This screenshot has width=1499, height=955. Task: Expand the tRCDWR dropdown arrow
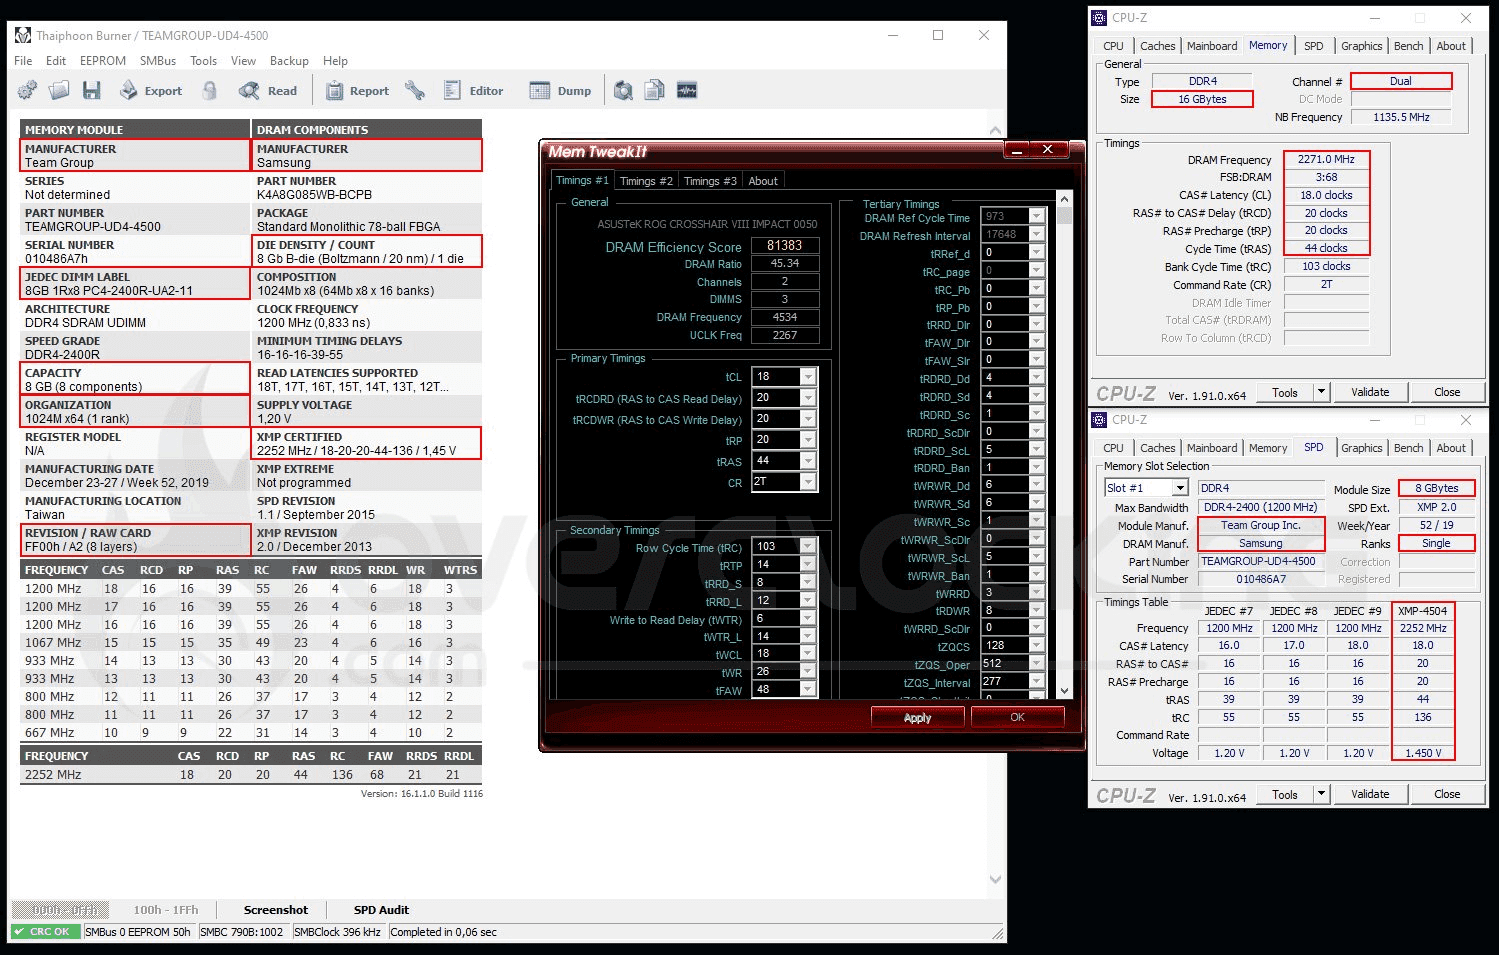[x=808, y=419]
